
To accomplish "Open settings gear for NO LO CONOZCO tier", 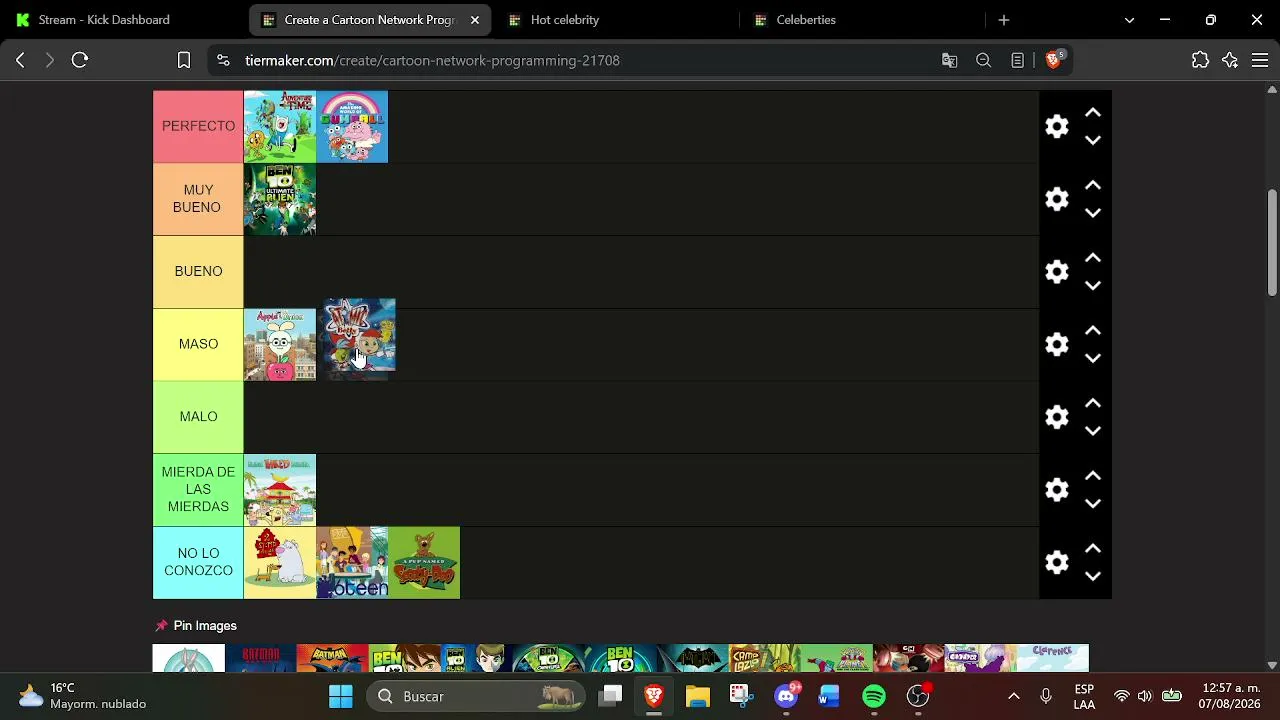I will [x=1057, y=562].
